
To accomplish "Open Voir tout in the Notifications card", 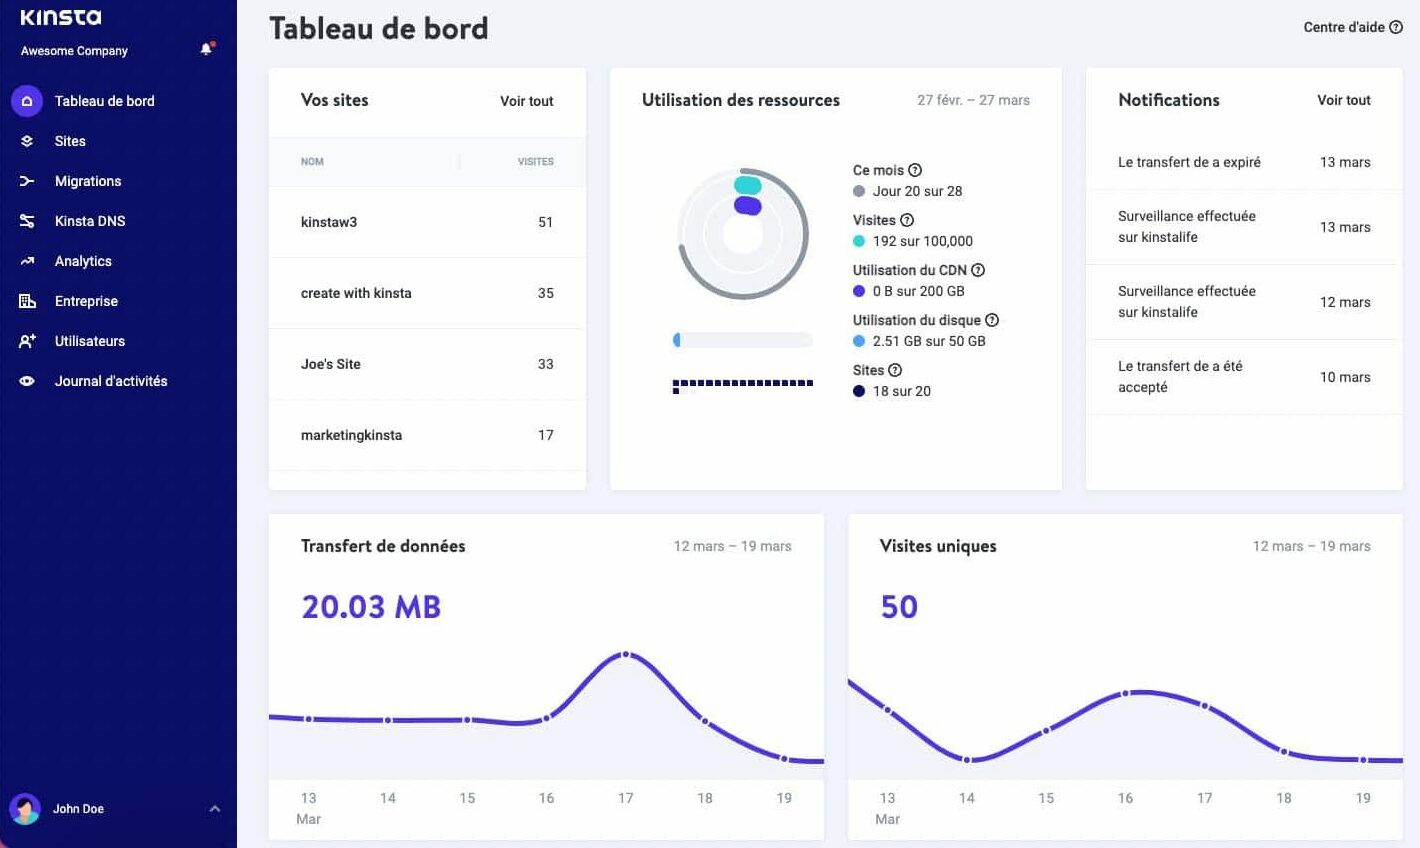I will point(1343,100).
